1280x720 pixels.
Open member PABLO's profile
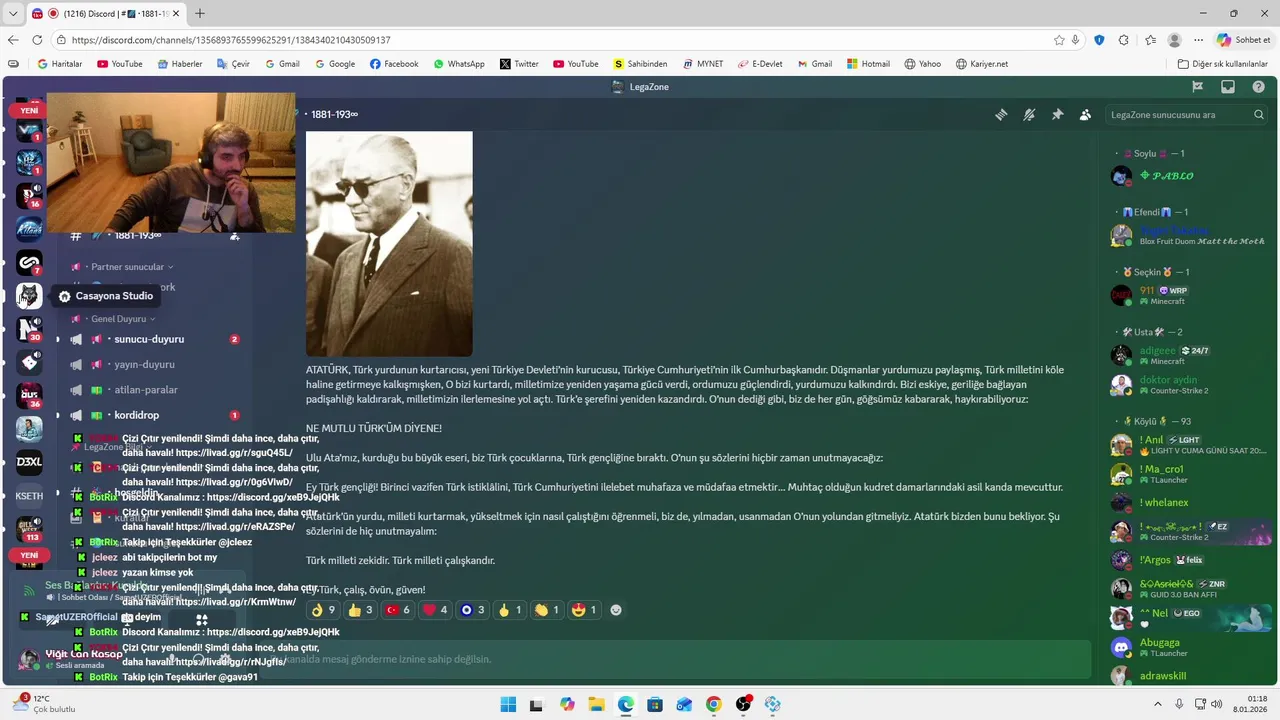(1192, 176)
